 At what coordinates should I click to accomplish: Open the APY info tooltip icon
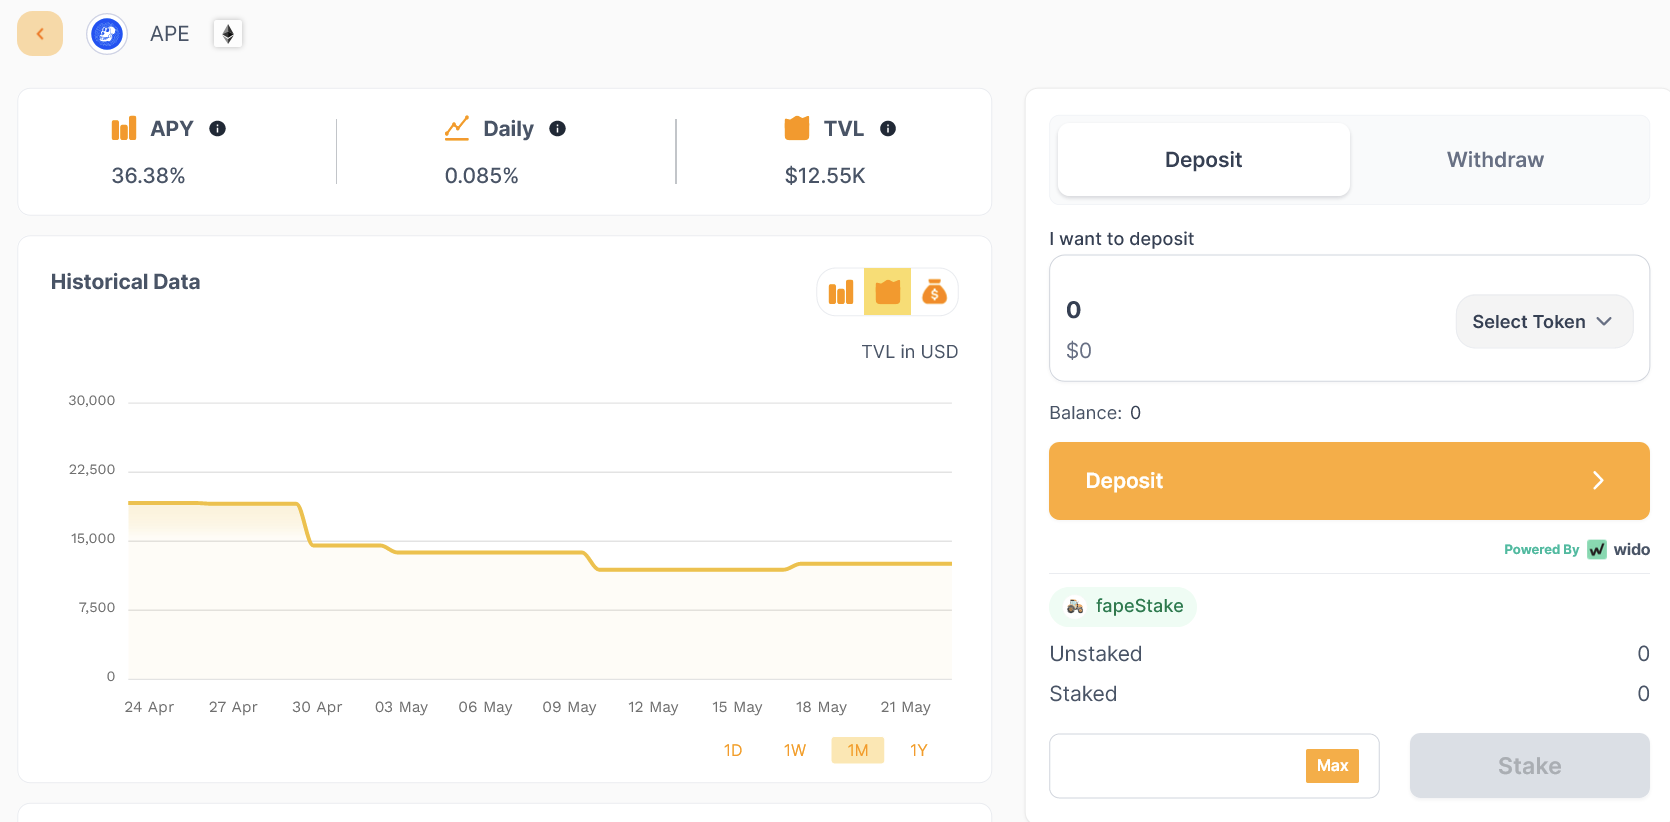[217, 129]
